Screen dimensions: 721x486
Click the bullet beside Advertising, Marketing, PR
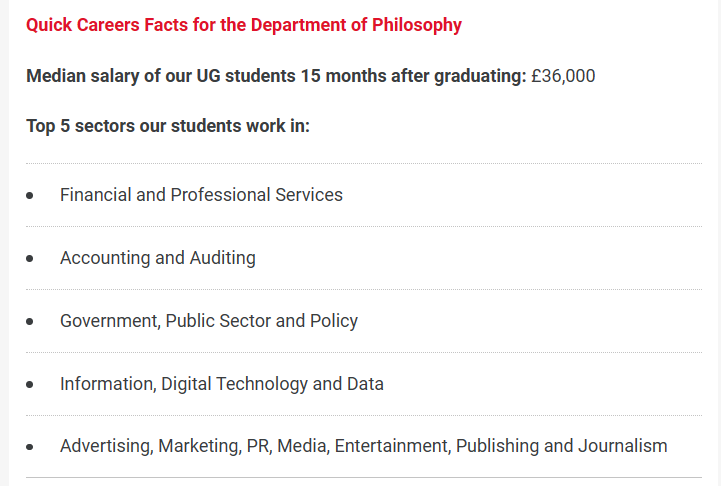(30, 448)
